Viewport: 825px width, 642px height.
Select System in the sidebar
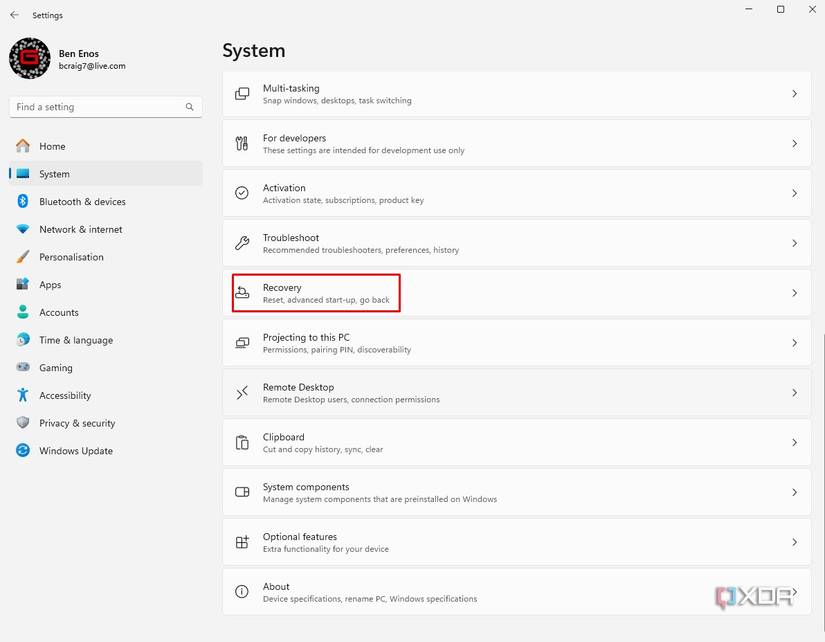click(x=105, y=174)
